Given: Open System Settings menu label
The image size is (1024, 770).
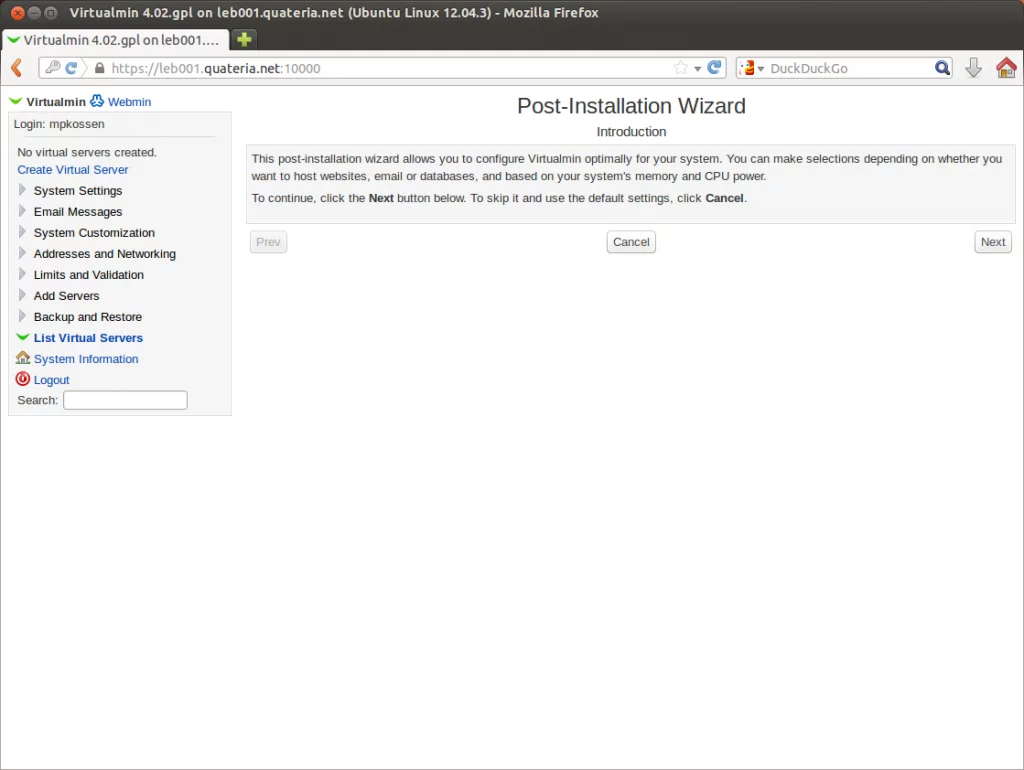Looking at the screenshot, I should (x=78, y=191).
